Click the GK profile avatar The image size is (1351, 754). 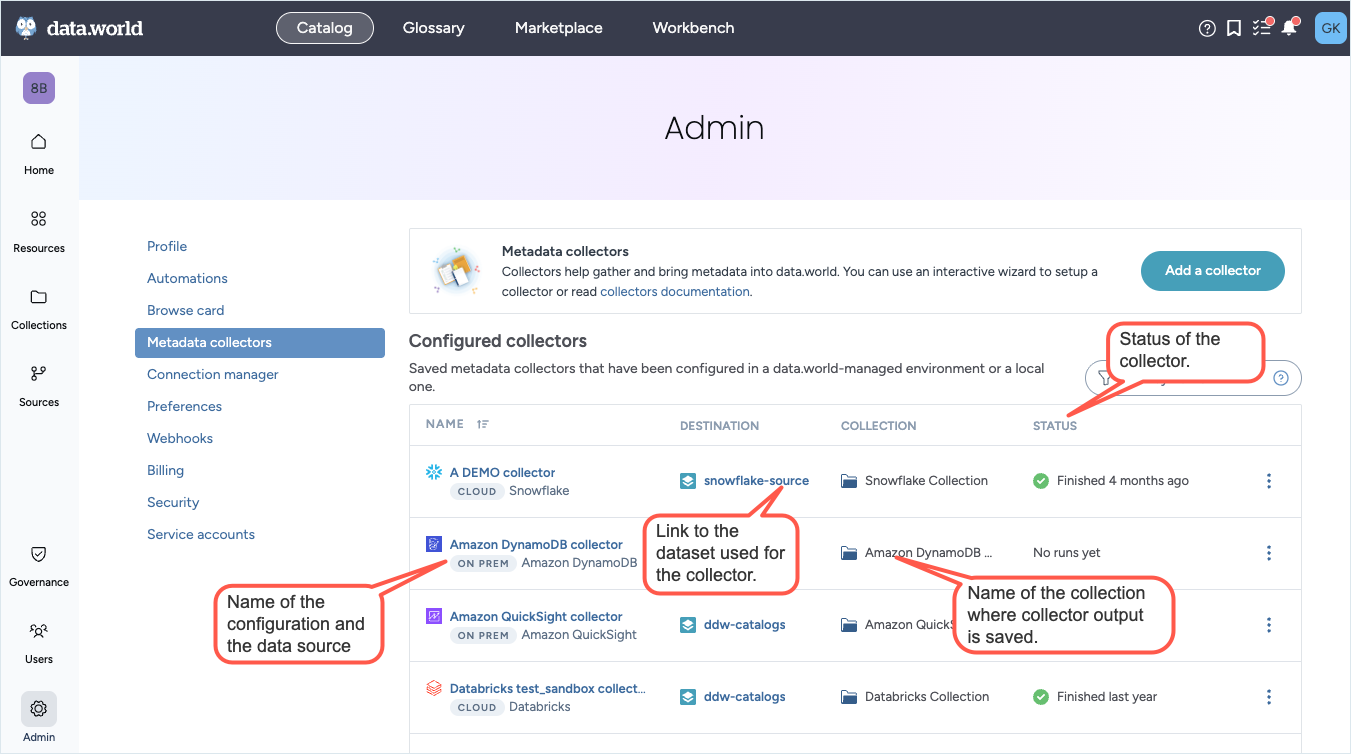coord(1330,28)
